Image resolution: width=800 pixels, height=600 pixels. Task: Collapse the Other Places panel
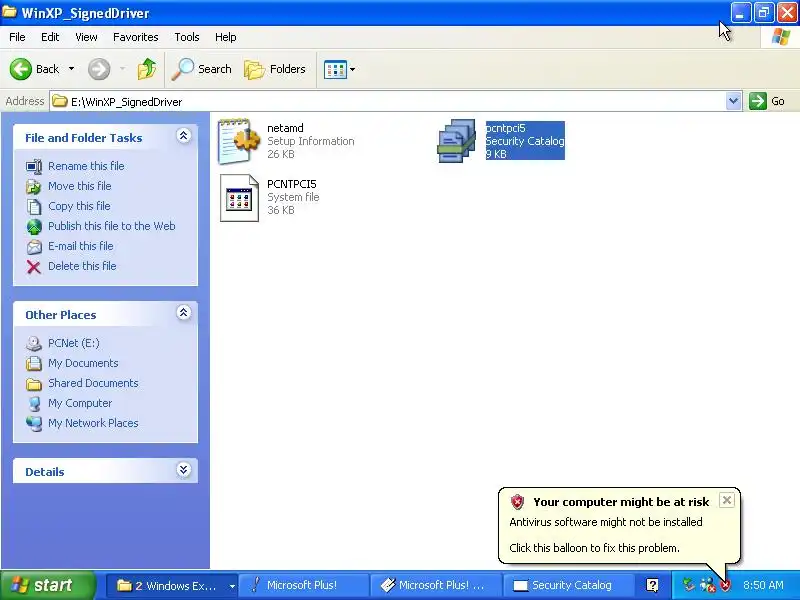[184, 312]
